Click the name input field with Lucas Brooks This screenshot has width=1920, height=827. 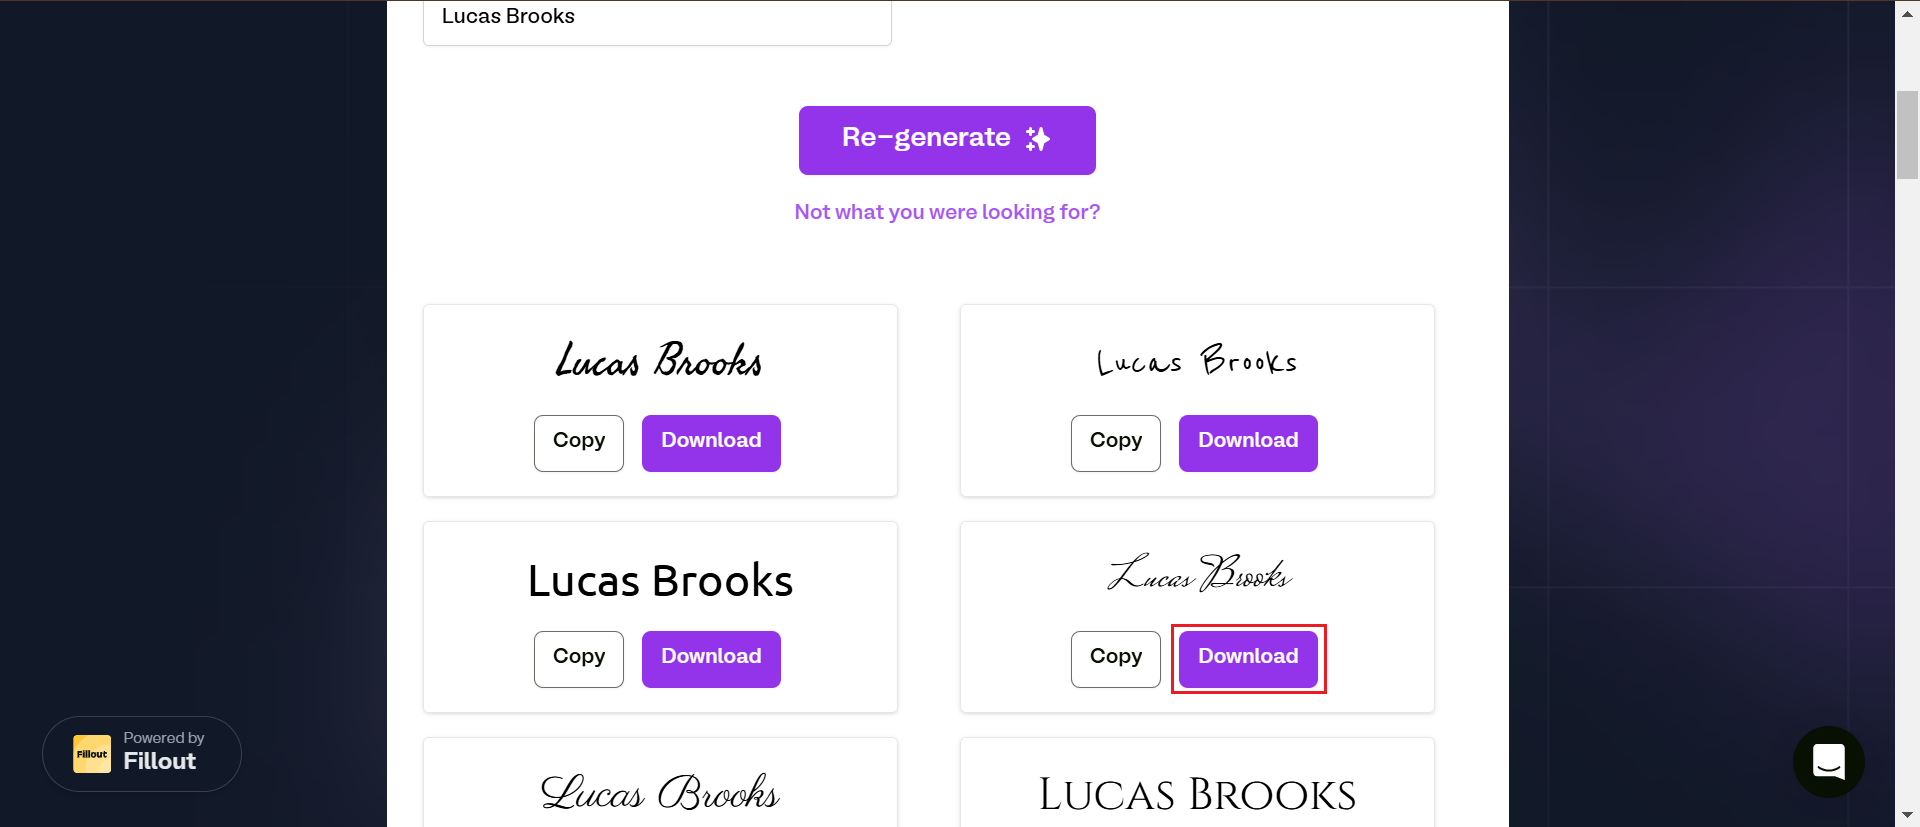[657, 20]
